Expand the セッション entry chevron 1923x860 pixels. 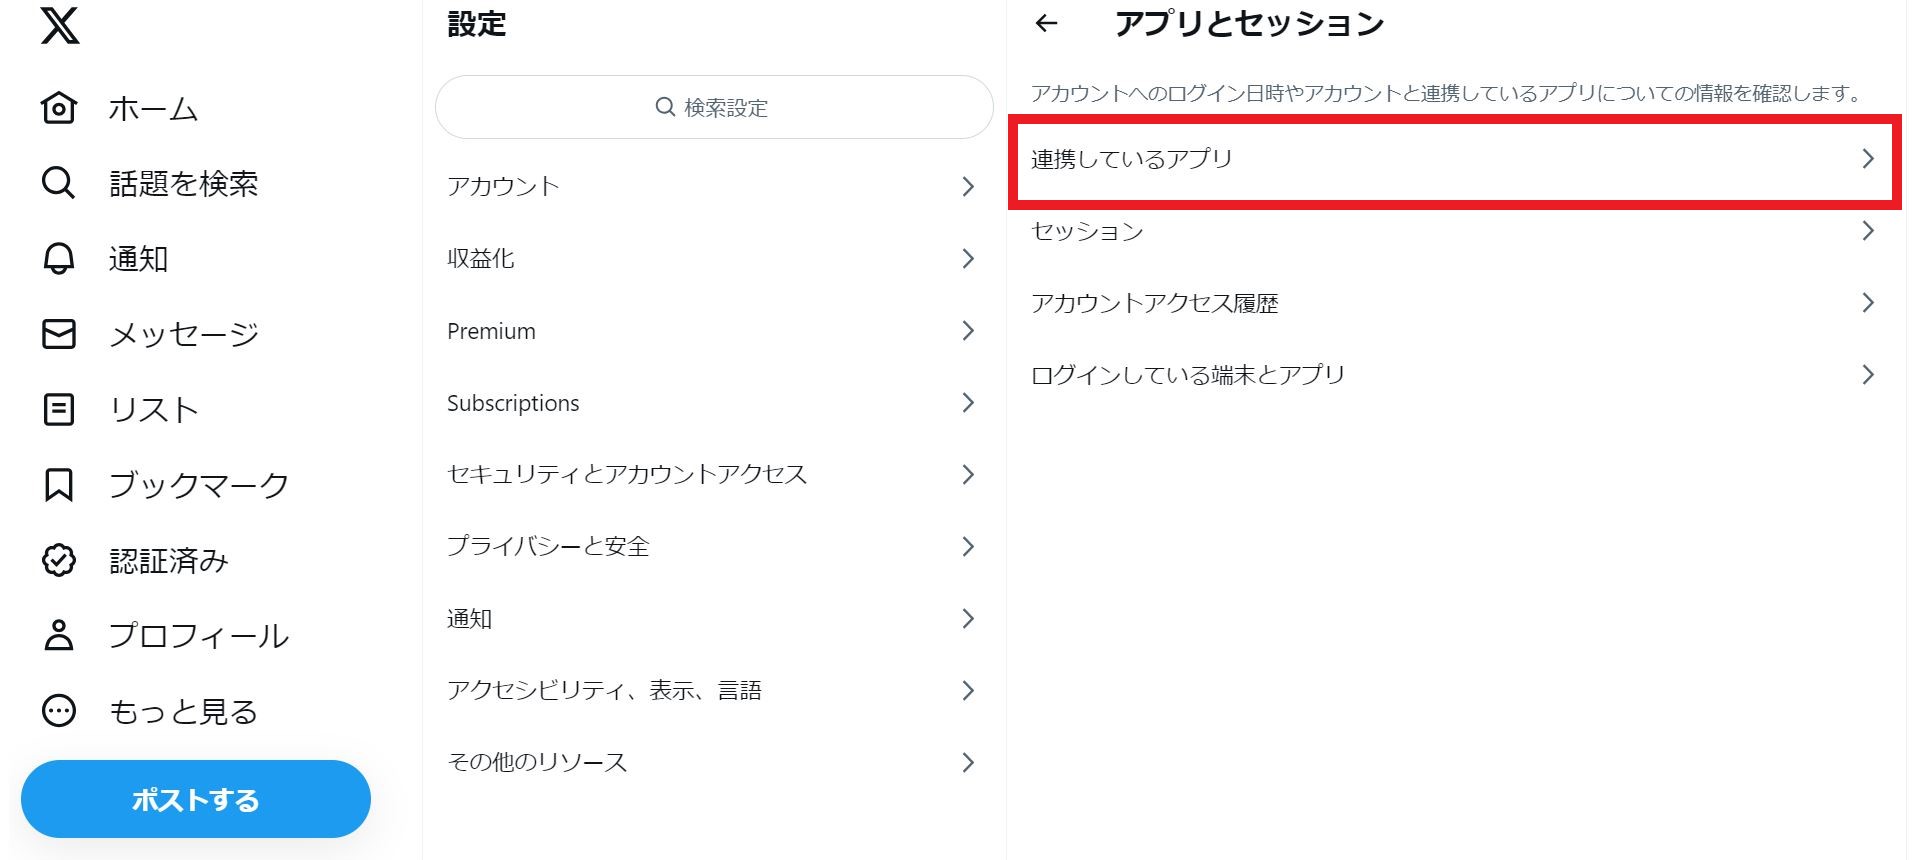pos(1868,230)
